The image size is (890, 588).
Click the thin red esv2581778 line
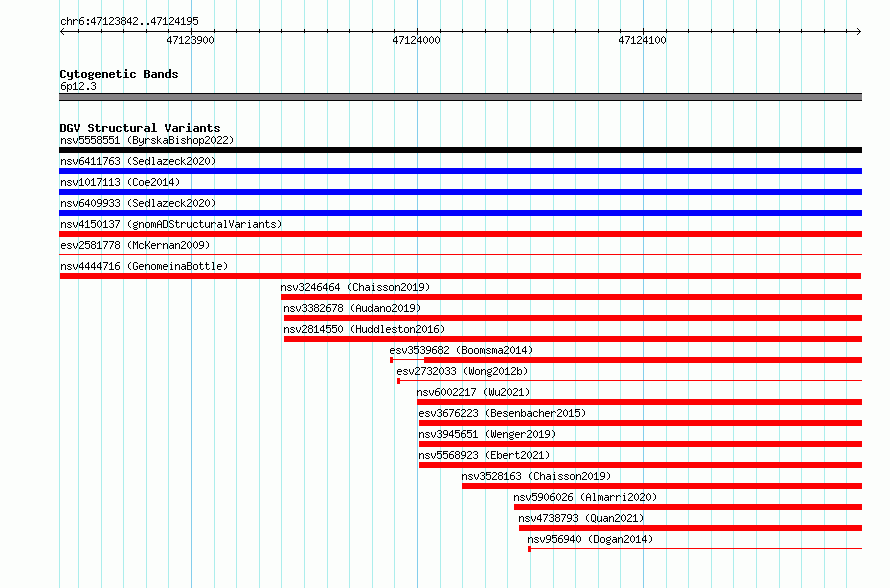tap(460, 255)
